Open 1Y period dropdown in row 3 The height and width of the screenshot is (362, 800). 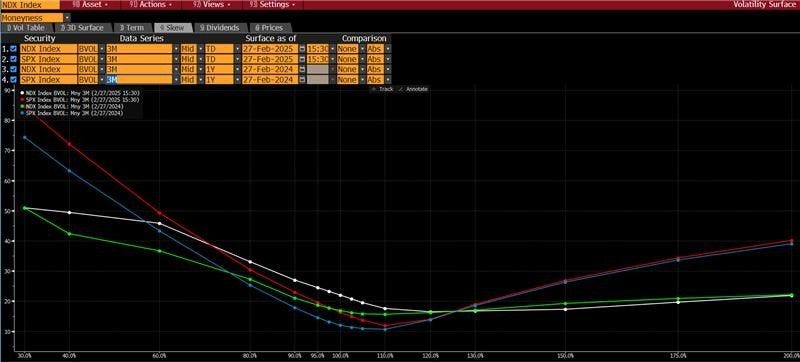pyautogui.click(x=237, y=69)
